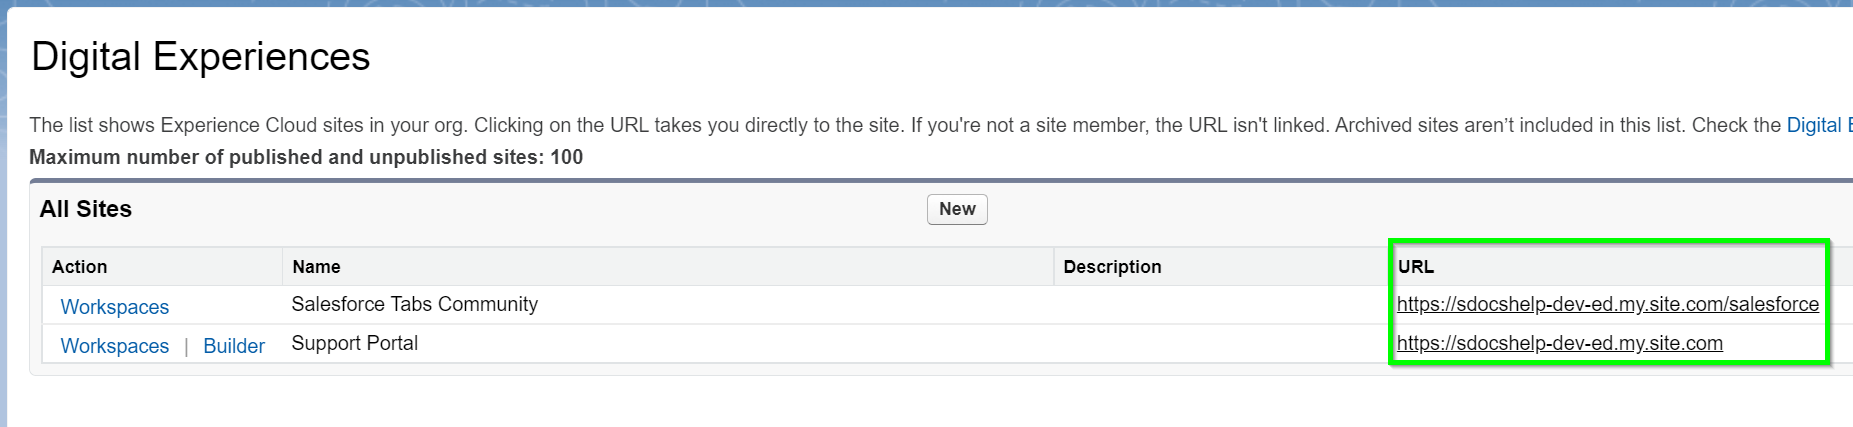Click the All Sites section heading
Viewport: 1853px width, 427px height.
(x=86, y=209)
